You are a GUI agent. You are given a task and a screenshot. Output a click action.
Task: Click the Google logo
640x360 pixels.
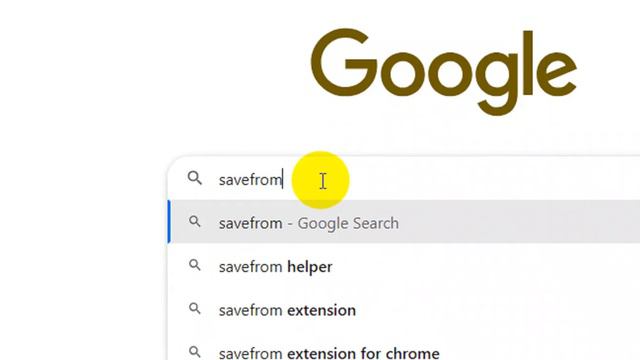tap(444, 71)
